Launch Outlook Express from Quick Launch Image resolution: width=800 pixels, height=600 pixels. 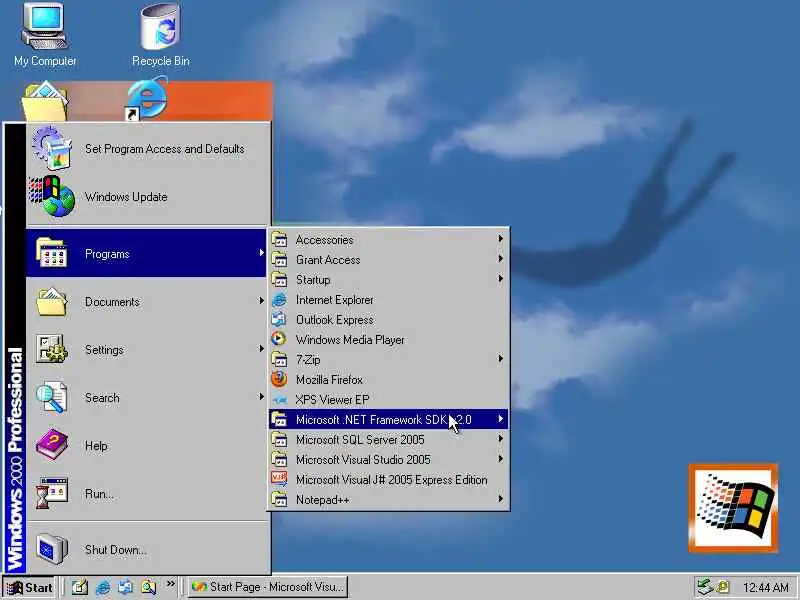coord(126,587)
